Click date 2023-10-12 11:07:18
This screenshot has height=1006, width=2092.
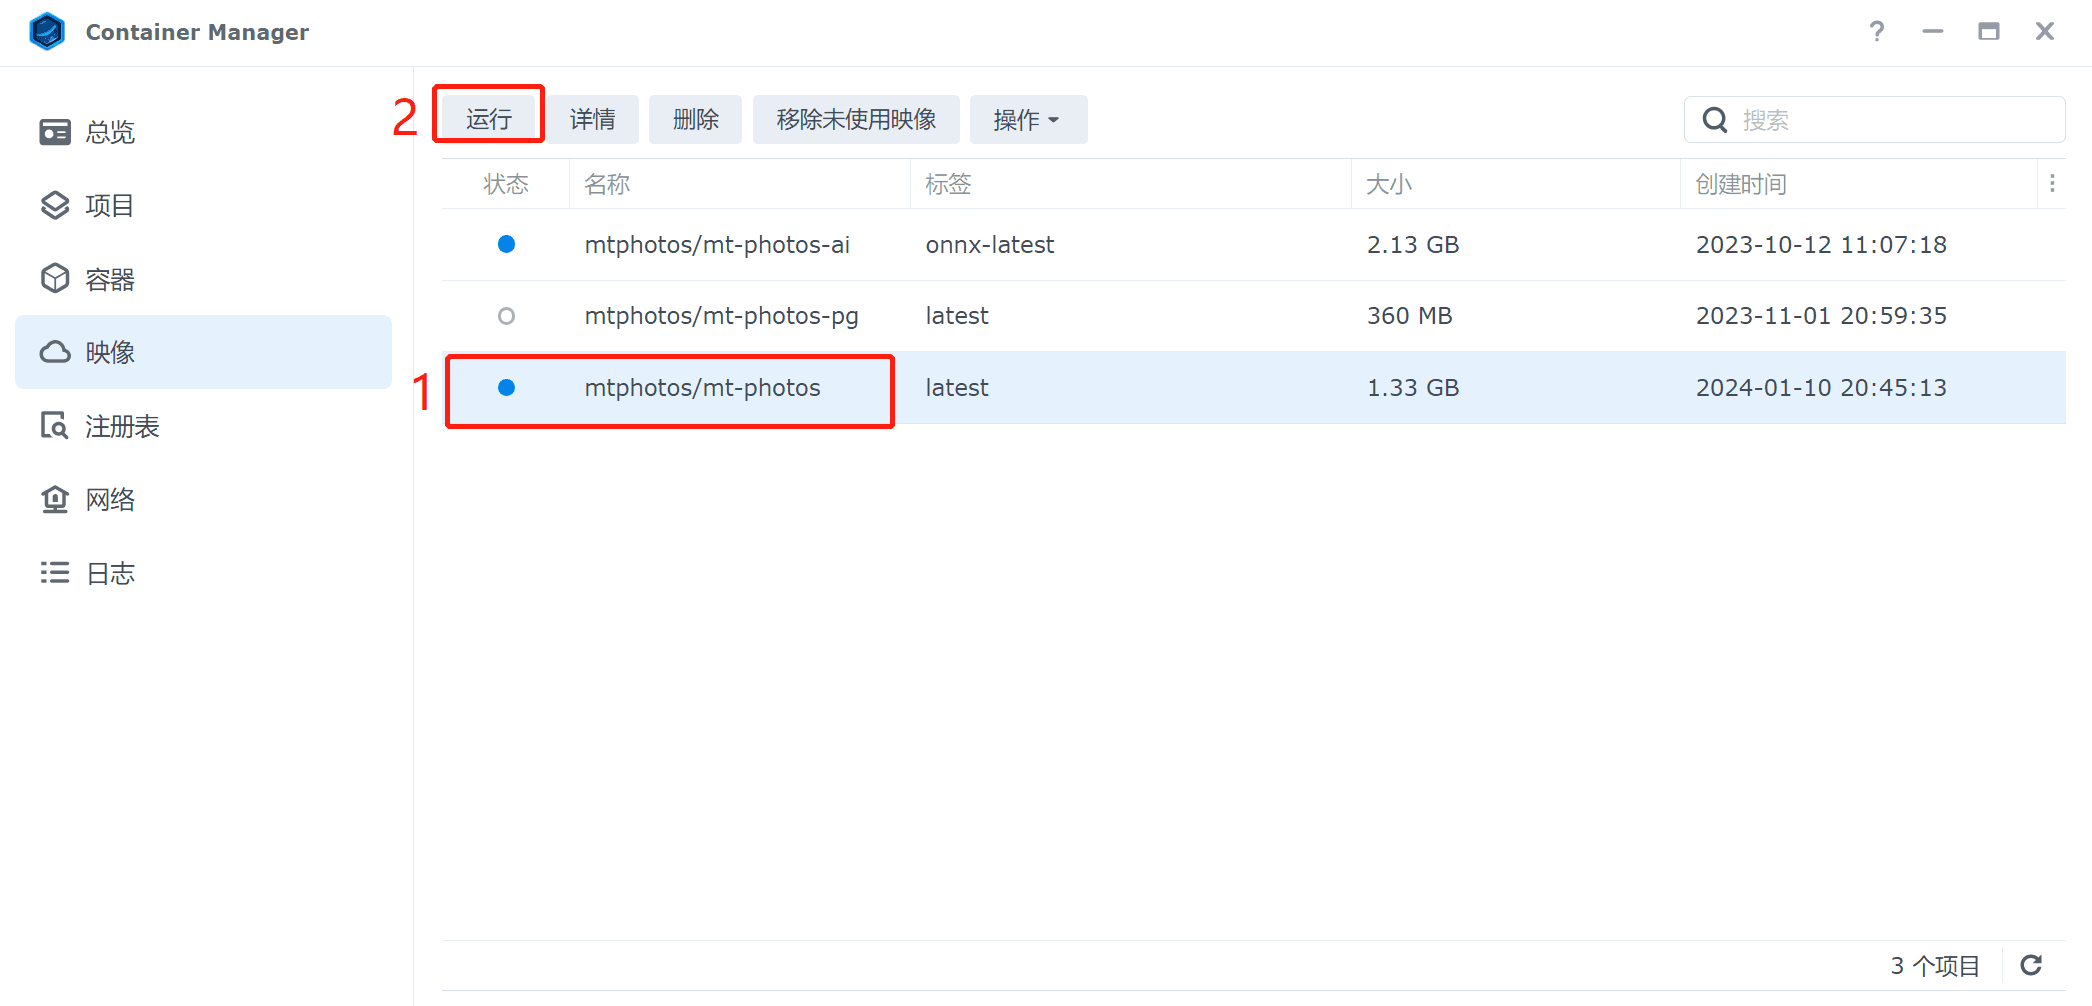1821,245
